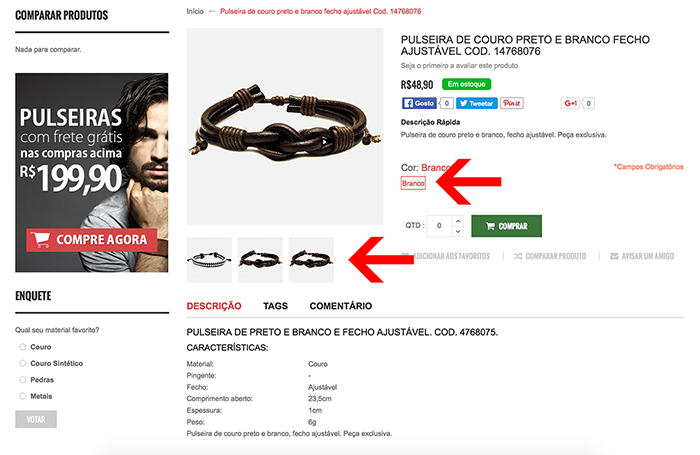Click the cart icon on Comprar button
The height and width of the screenshot is (455, 700).
490,226
